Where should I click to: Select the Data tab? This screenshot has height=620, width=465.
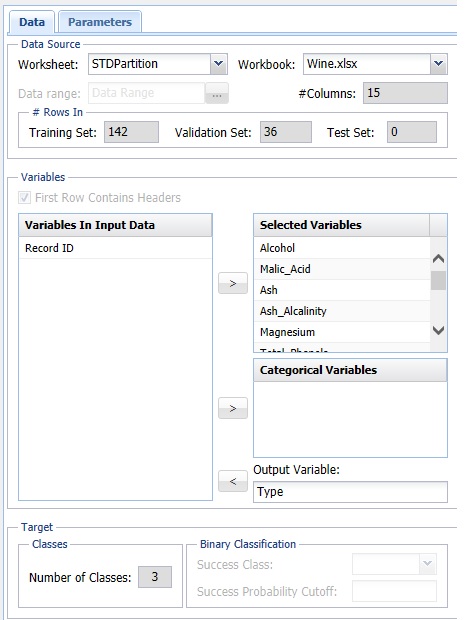pyautogui.click(x=32, y=22)
